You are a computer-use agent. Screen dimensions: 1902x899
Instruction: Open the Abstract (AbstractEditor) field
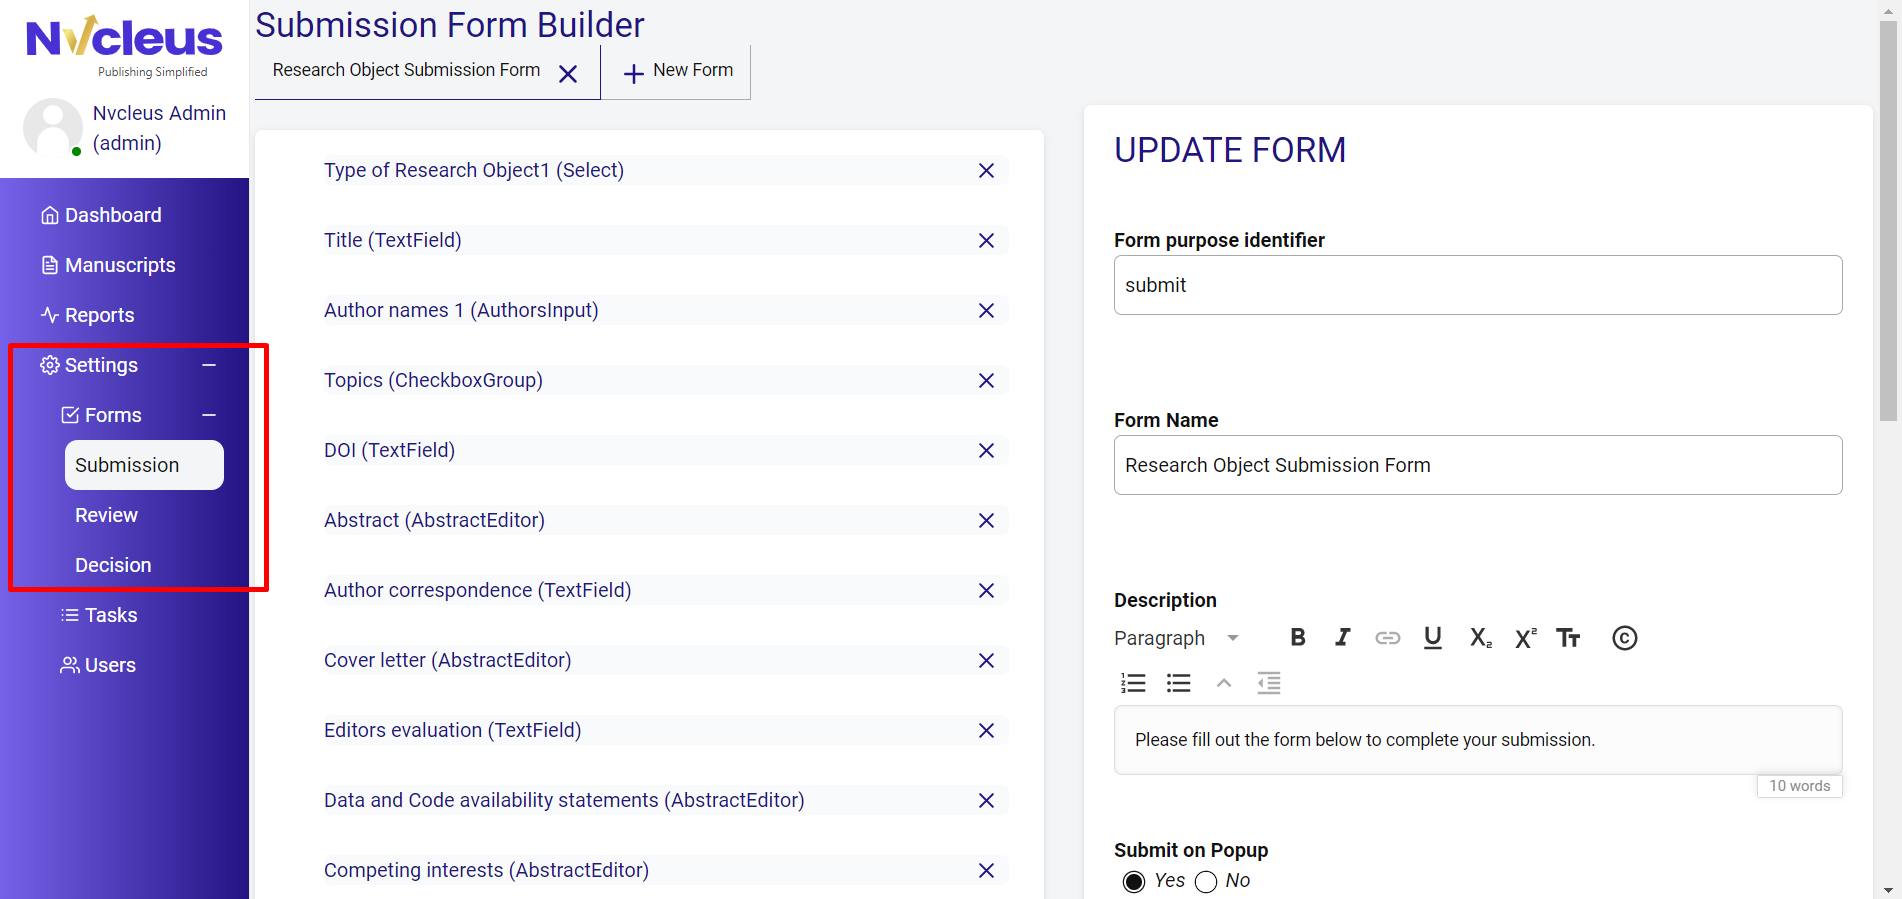tap(434, 520)
